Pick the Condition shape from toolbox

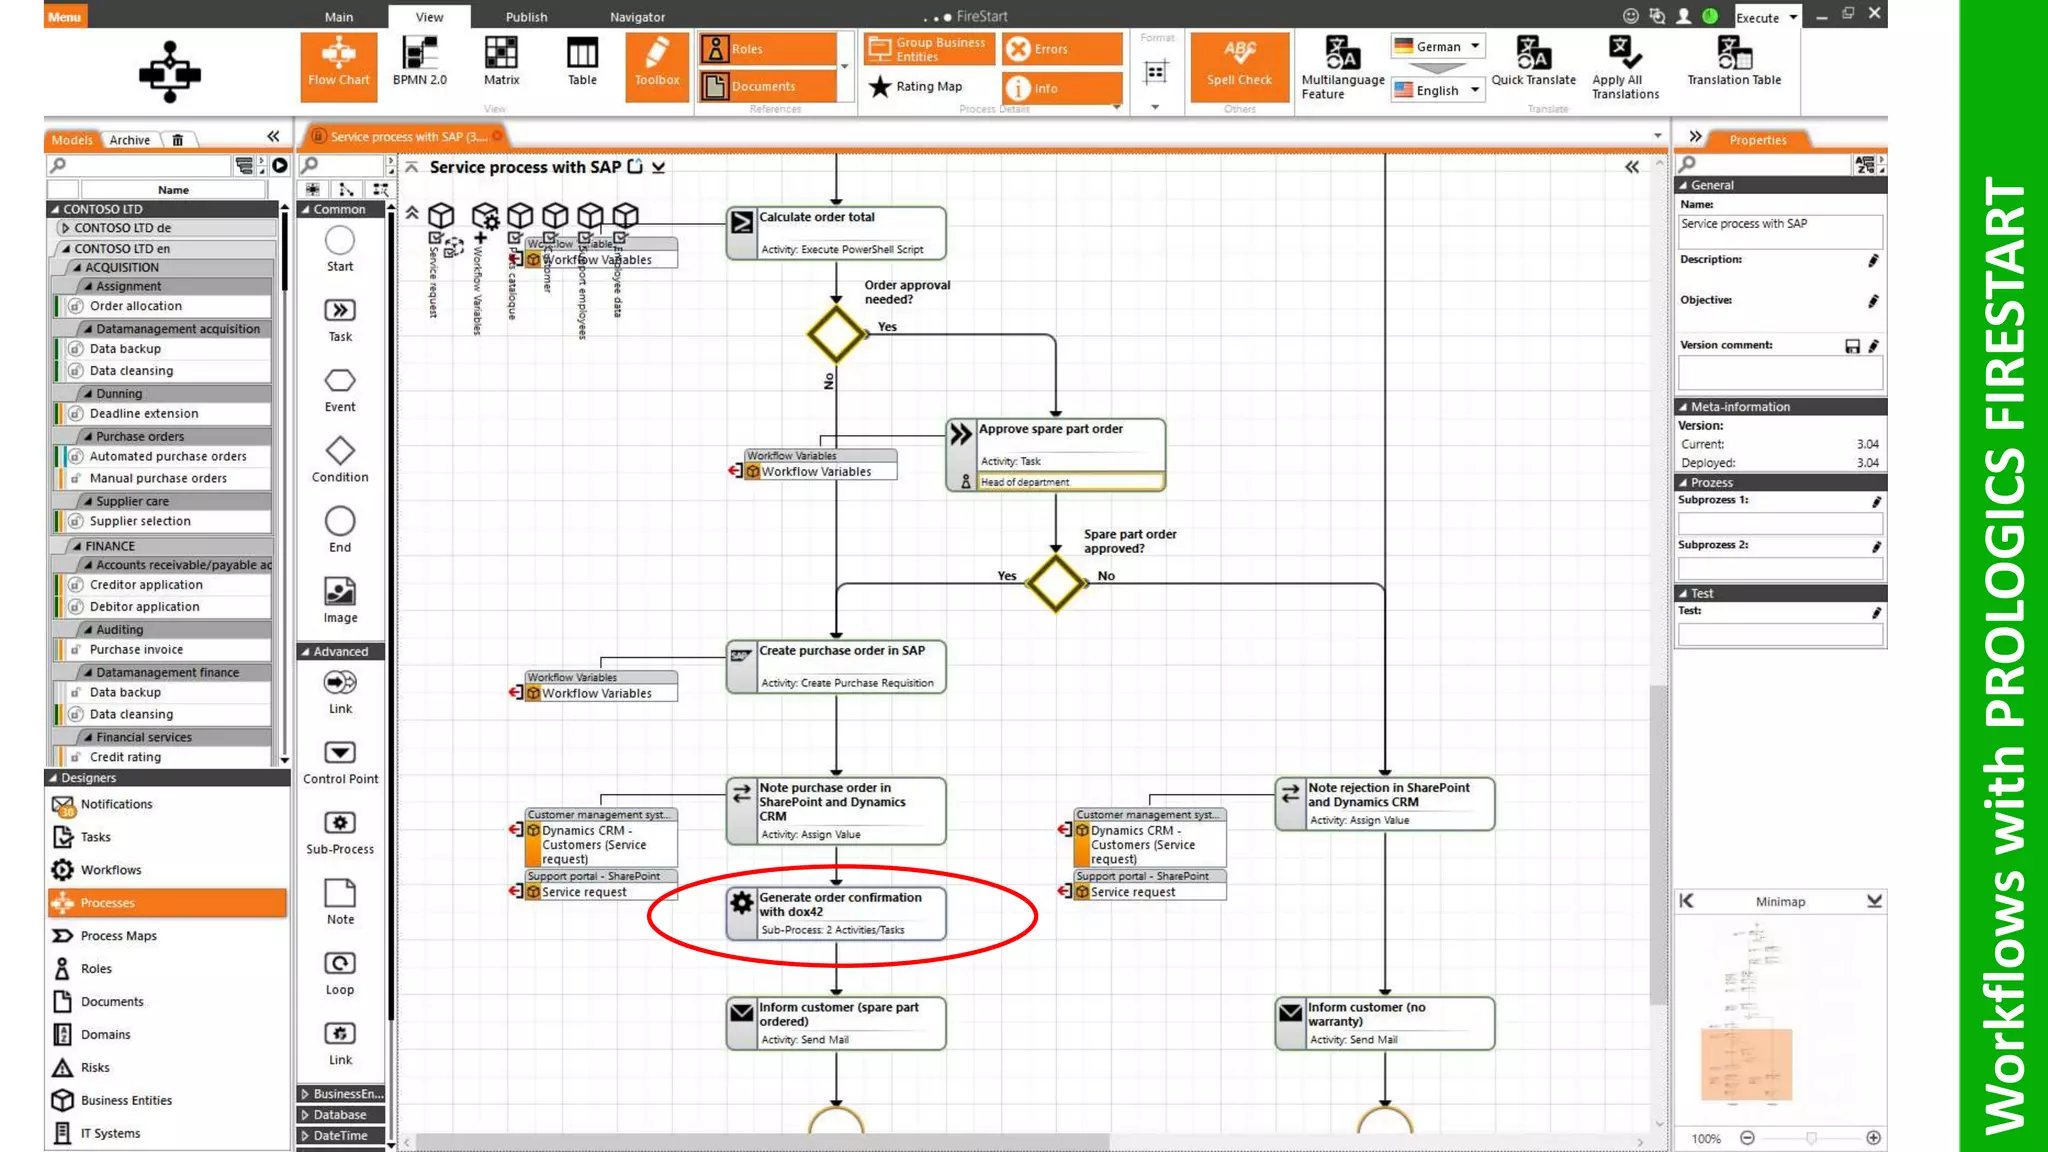[x=340, y=459]
